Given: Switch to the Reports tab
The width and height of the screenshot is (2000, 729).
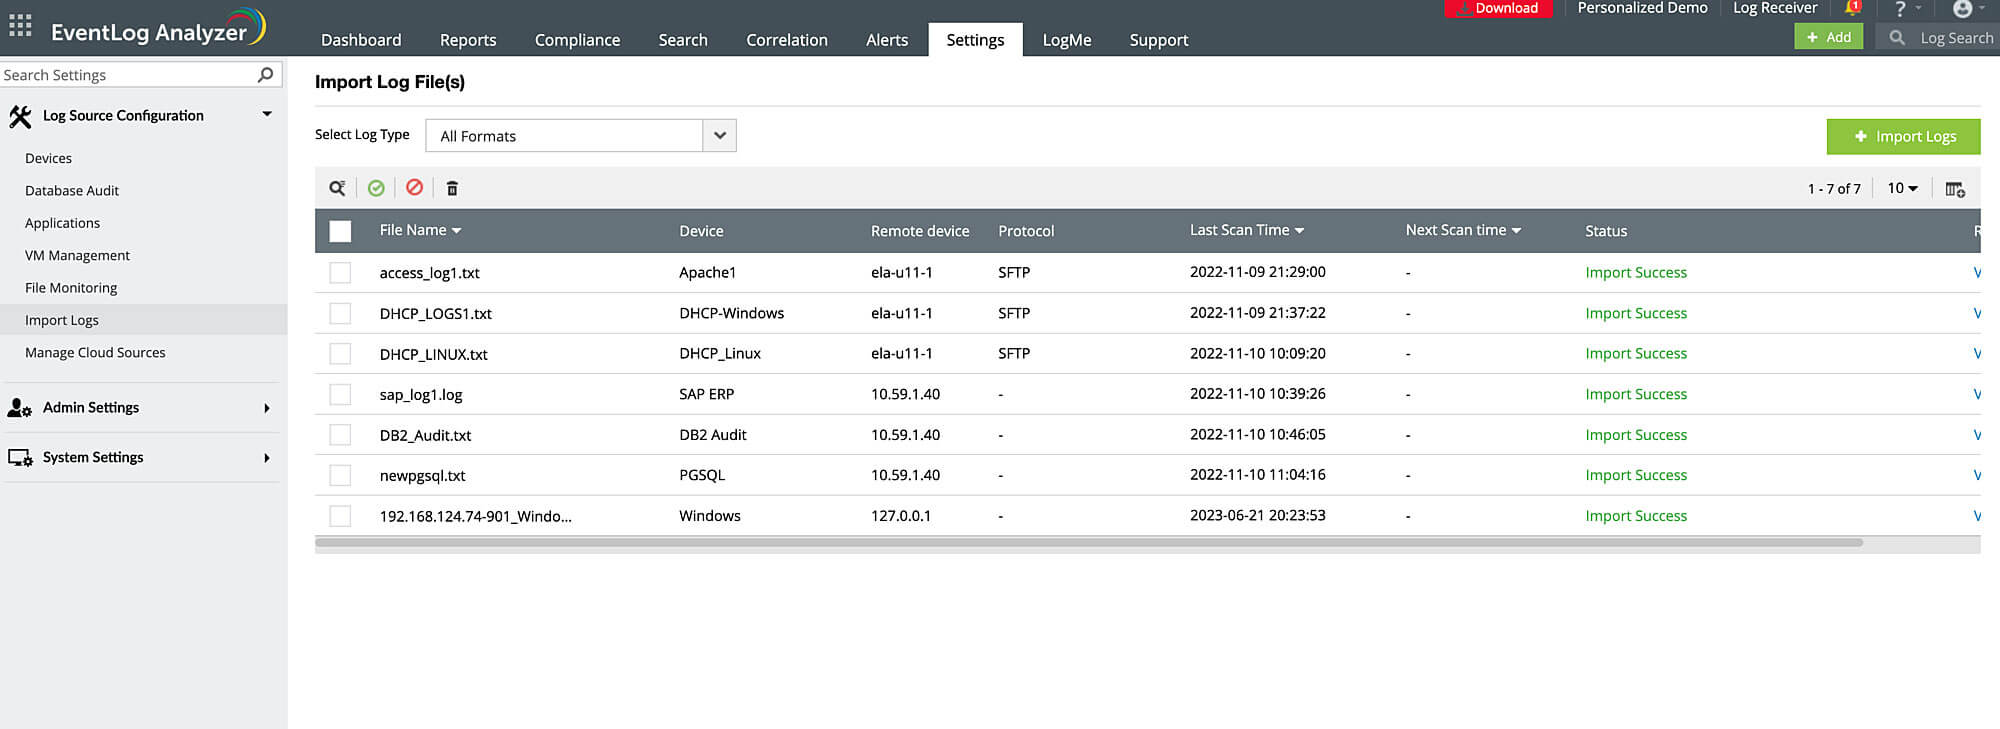Looking at the screenshot, I should (468, 40).
